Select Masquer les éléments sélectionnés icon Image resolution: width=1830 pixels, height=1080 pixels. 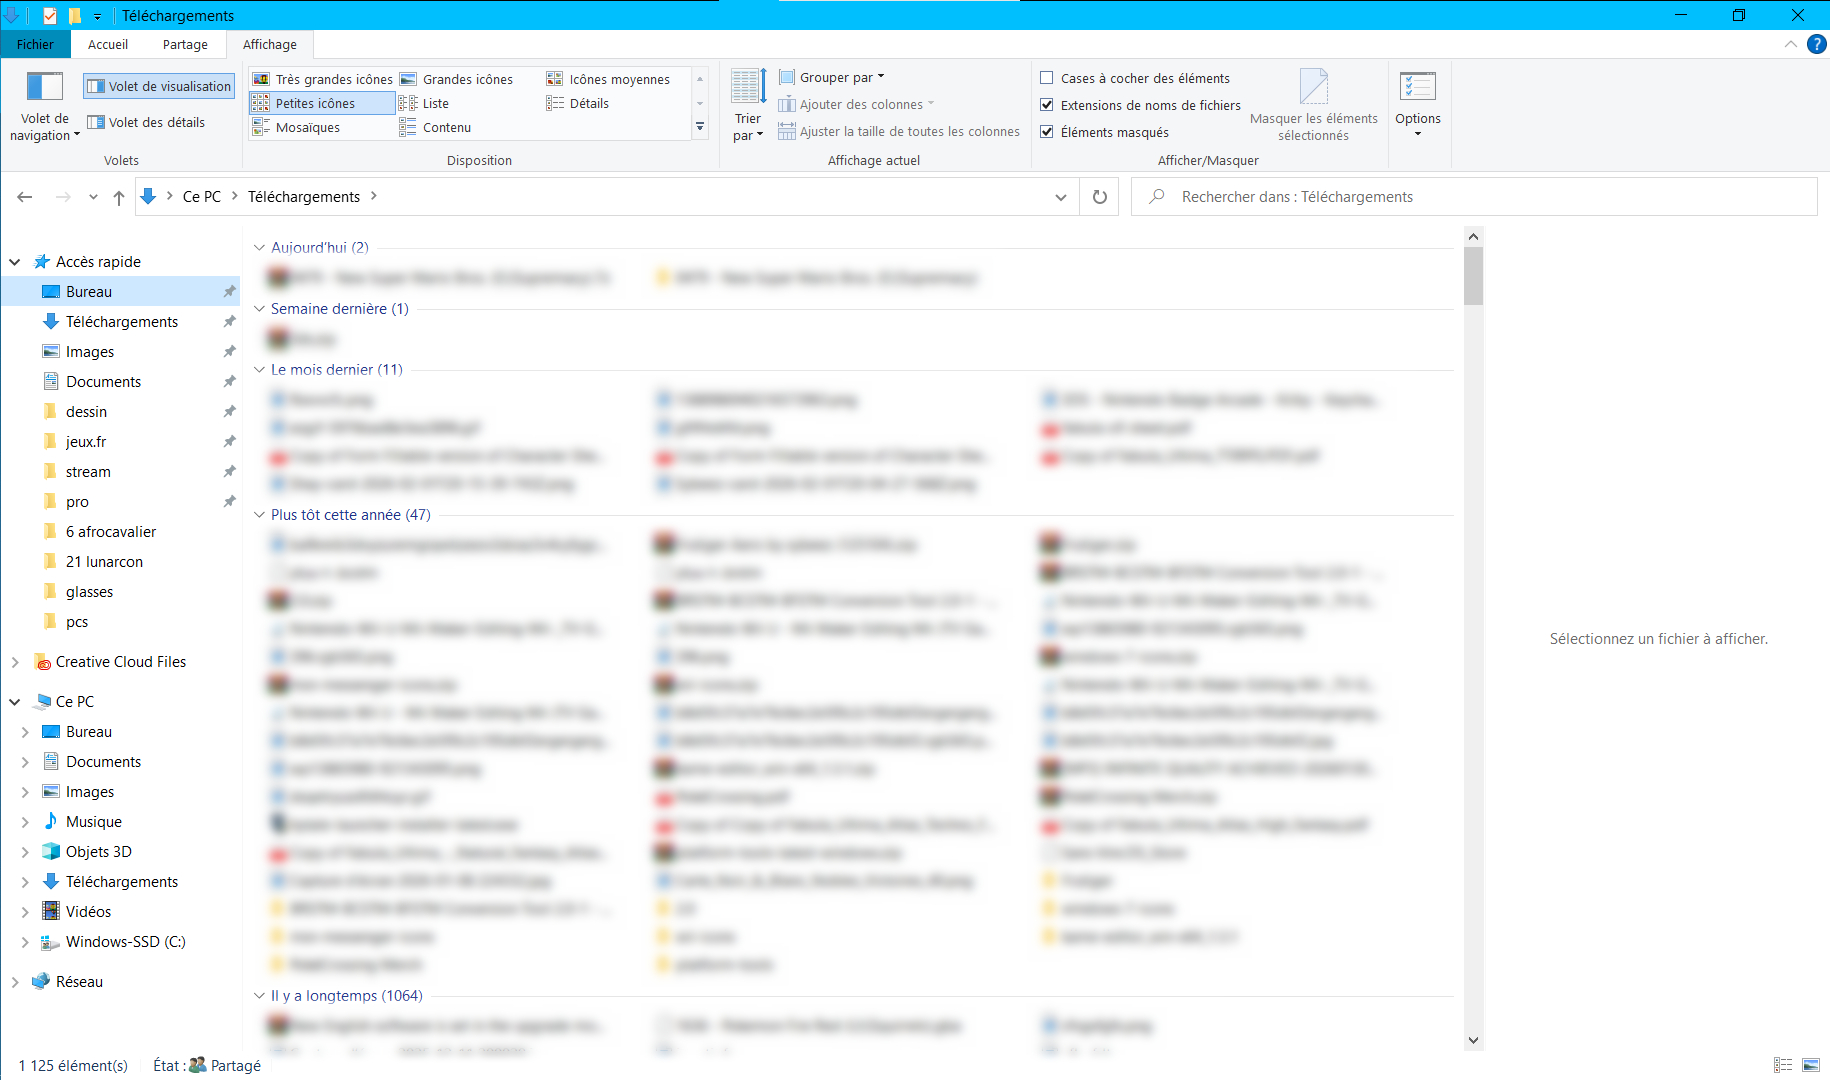pos(1313,88)
